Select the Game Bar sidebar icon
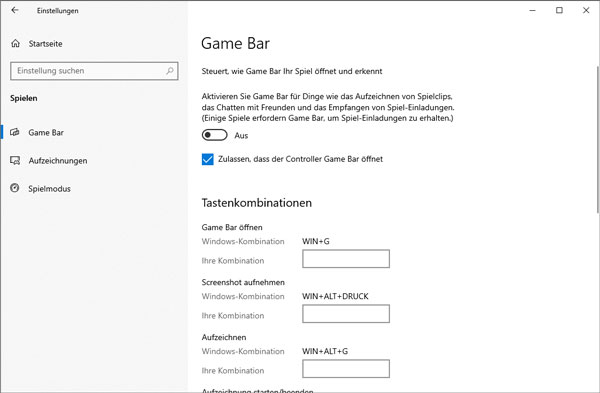The height and width of the screenshot is (393, 600). 15,132
